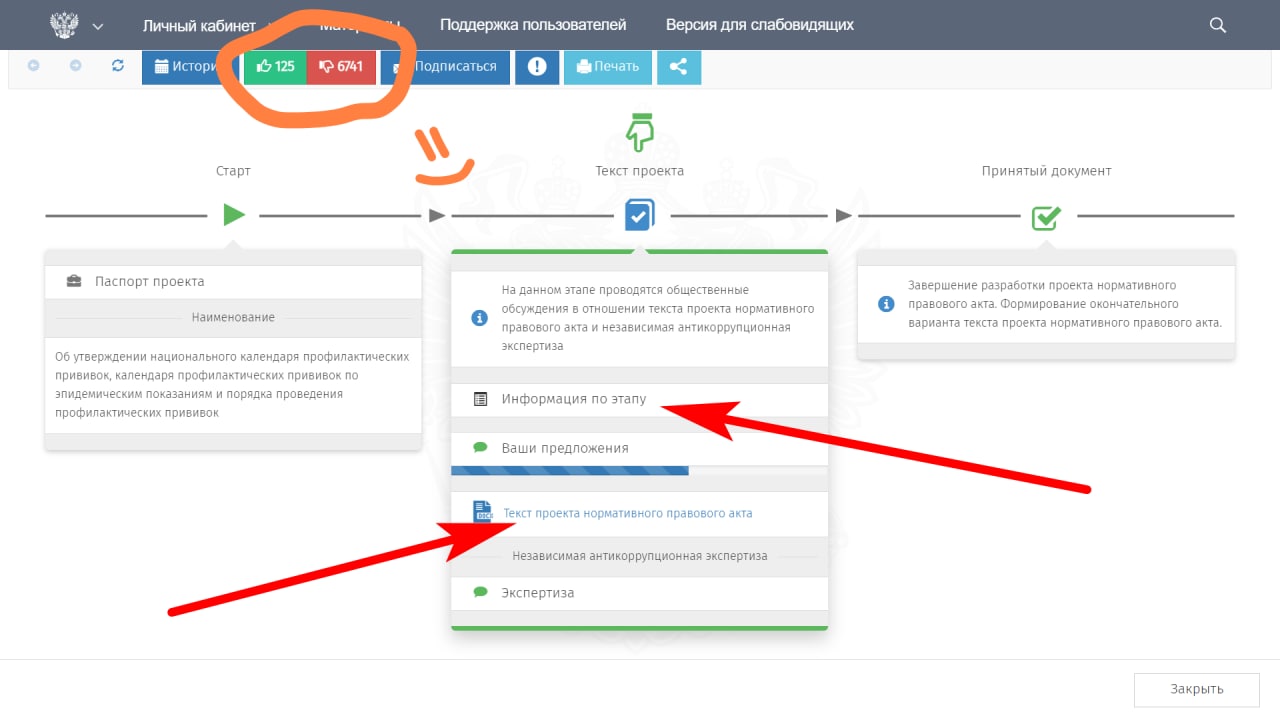
Task: Click the briefcase icon beside Паспорт проекта
Action: [75, 281]
